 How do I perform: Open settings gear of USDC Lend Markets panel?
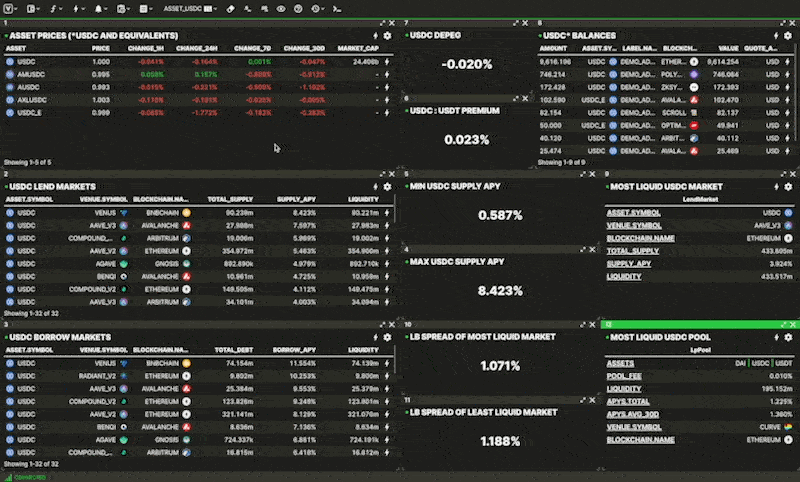pos(387,187)
